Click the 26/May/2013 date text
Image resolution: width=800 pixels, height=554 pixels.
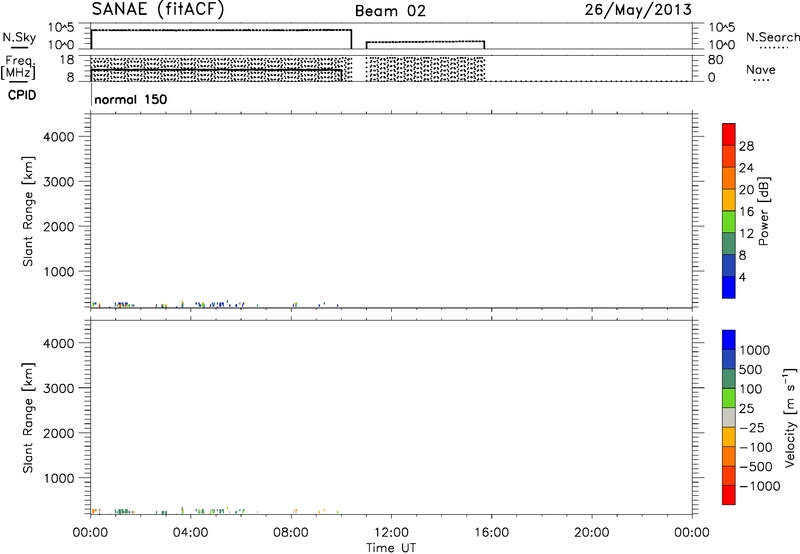(x=638, y=10)
